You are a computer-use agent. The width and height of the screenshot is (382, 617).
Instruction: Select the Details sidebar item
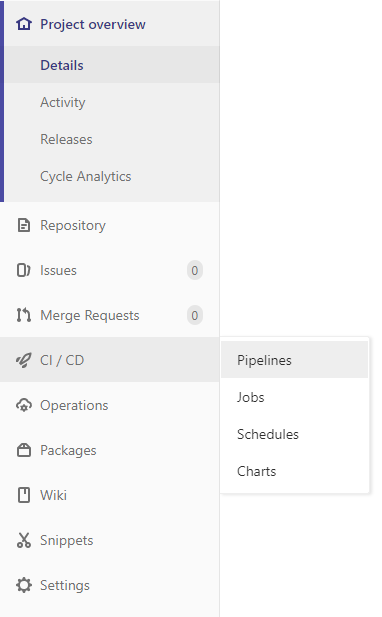coord(112,65)
